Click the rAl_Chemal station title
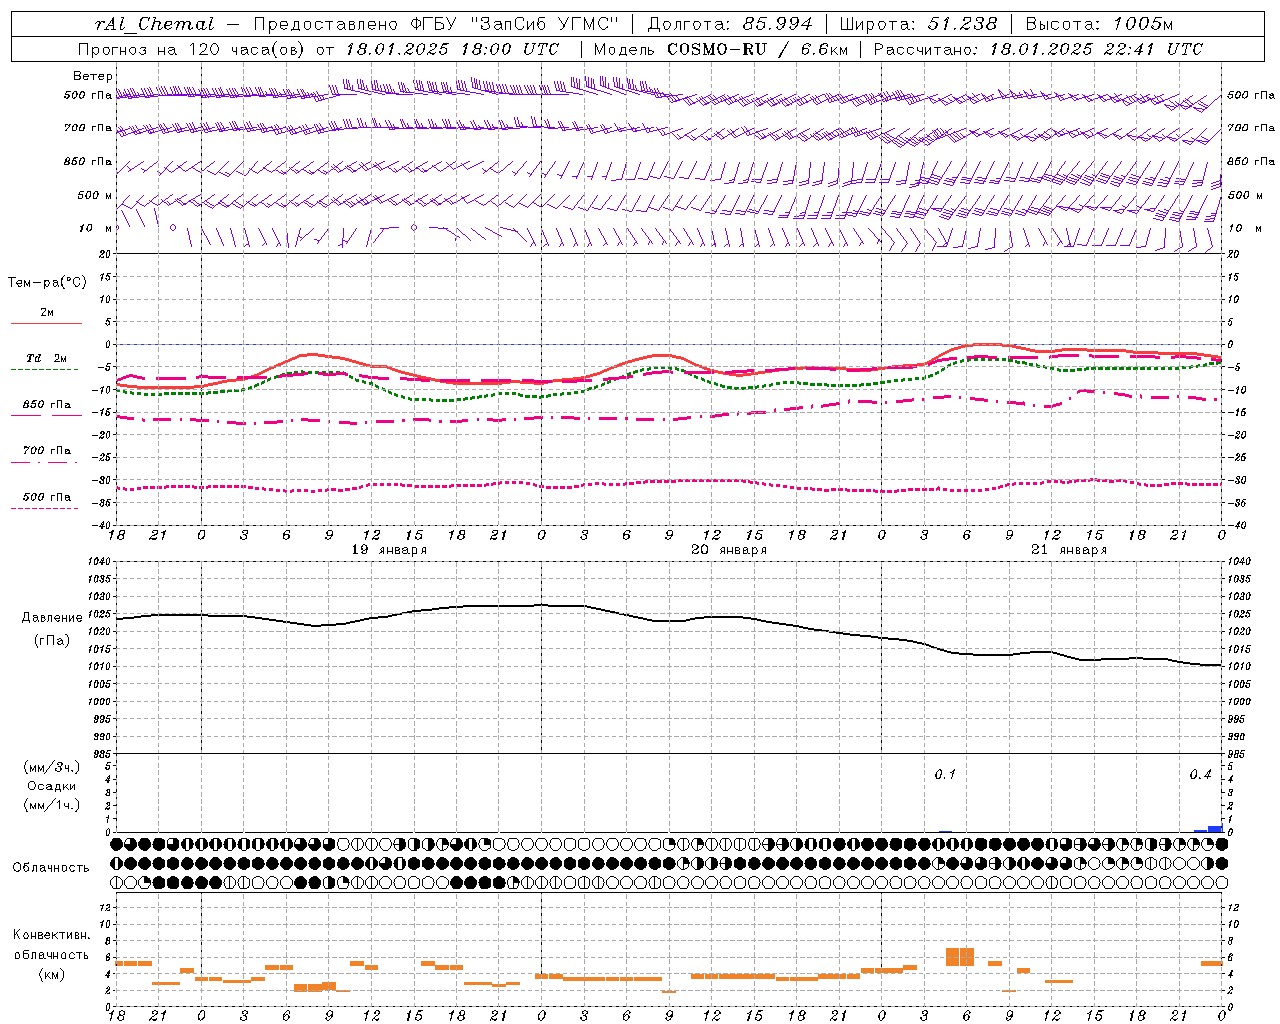This screenshot has width=1280, height=1024. 155,24
